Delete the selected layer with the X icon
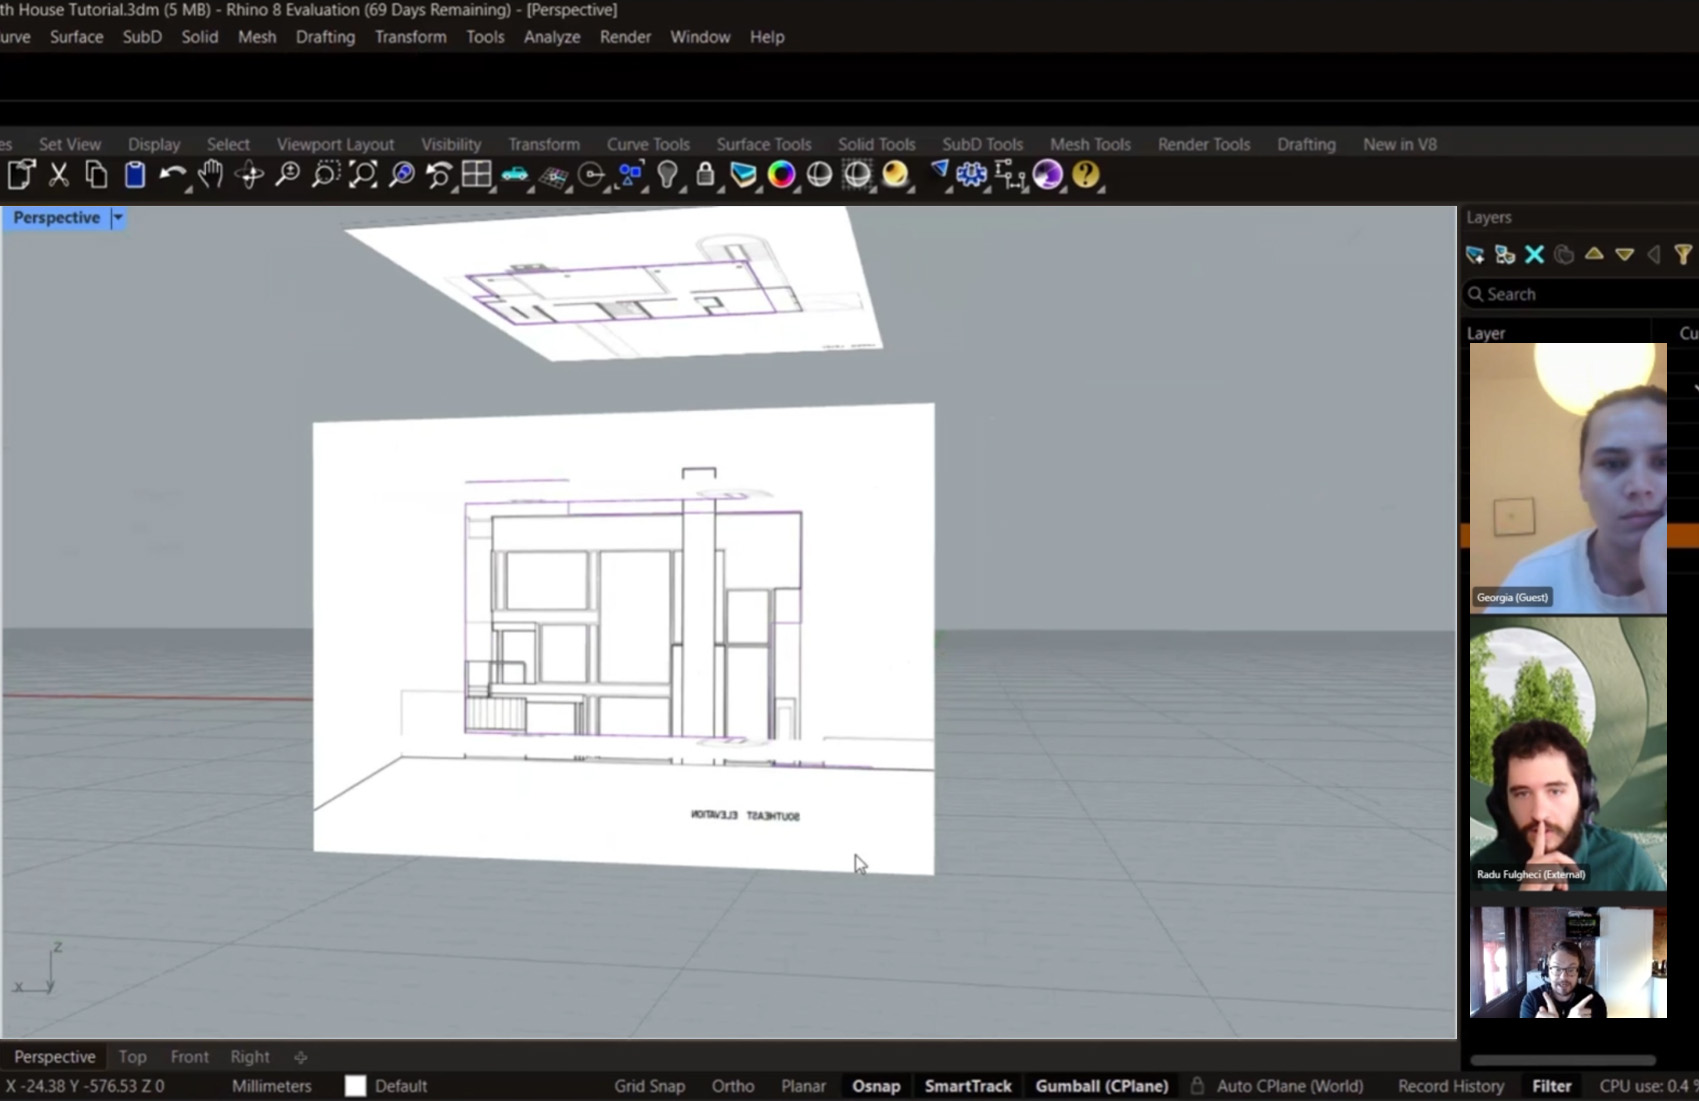Viewport: 1699px width, 1101px height. [1535, 255]
